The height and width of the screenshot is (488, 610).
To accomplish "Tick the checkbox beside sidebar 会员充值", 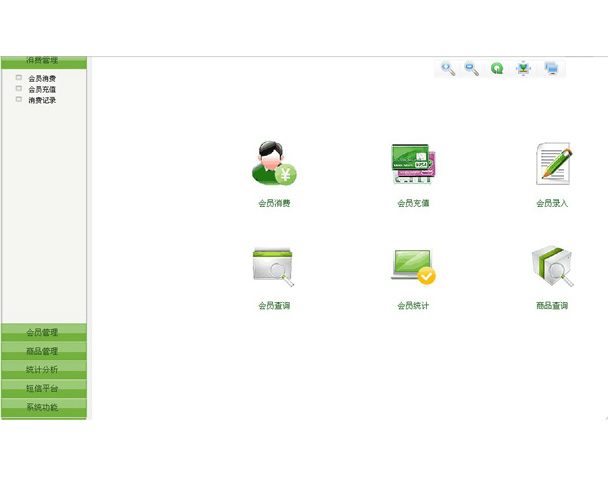I will point(19,88).
